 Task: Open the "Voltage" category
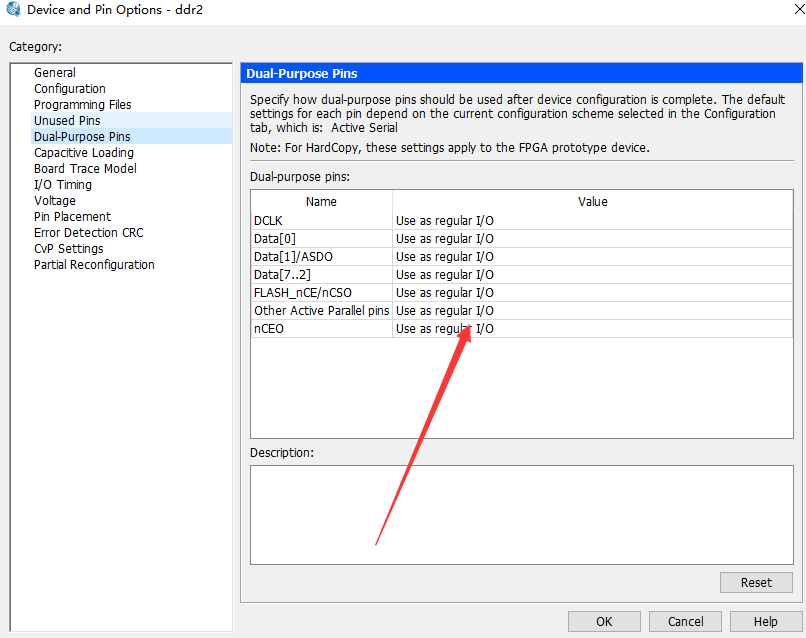(x=55, y=200)
